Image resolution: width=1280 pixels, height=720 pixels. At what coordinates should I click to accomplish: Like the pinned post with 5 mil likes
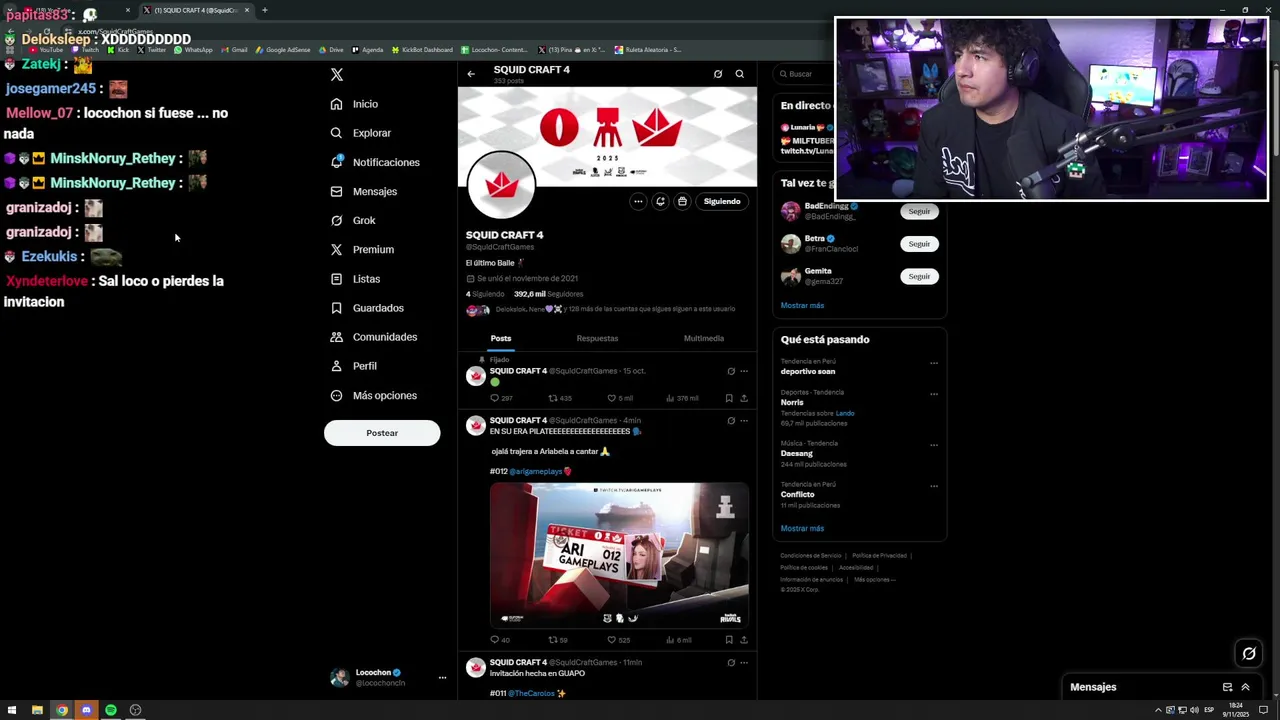pyautogui.click(x=620, y=398)
